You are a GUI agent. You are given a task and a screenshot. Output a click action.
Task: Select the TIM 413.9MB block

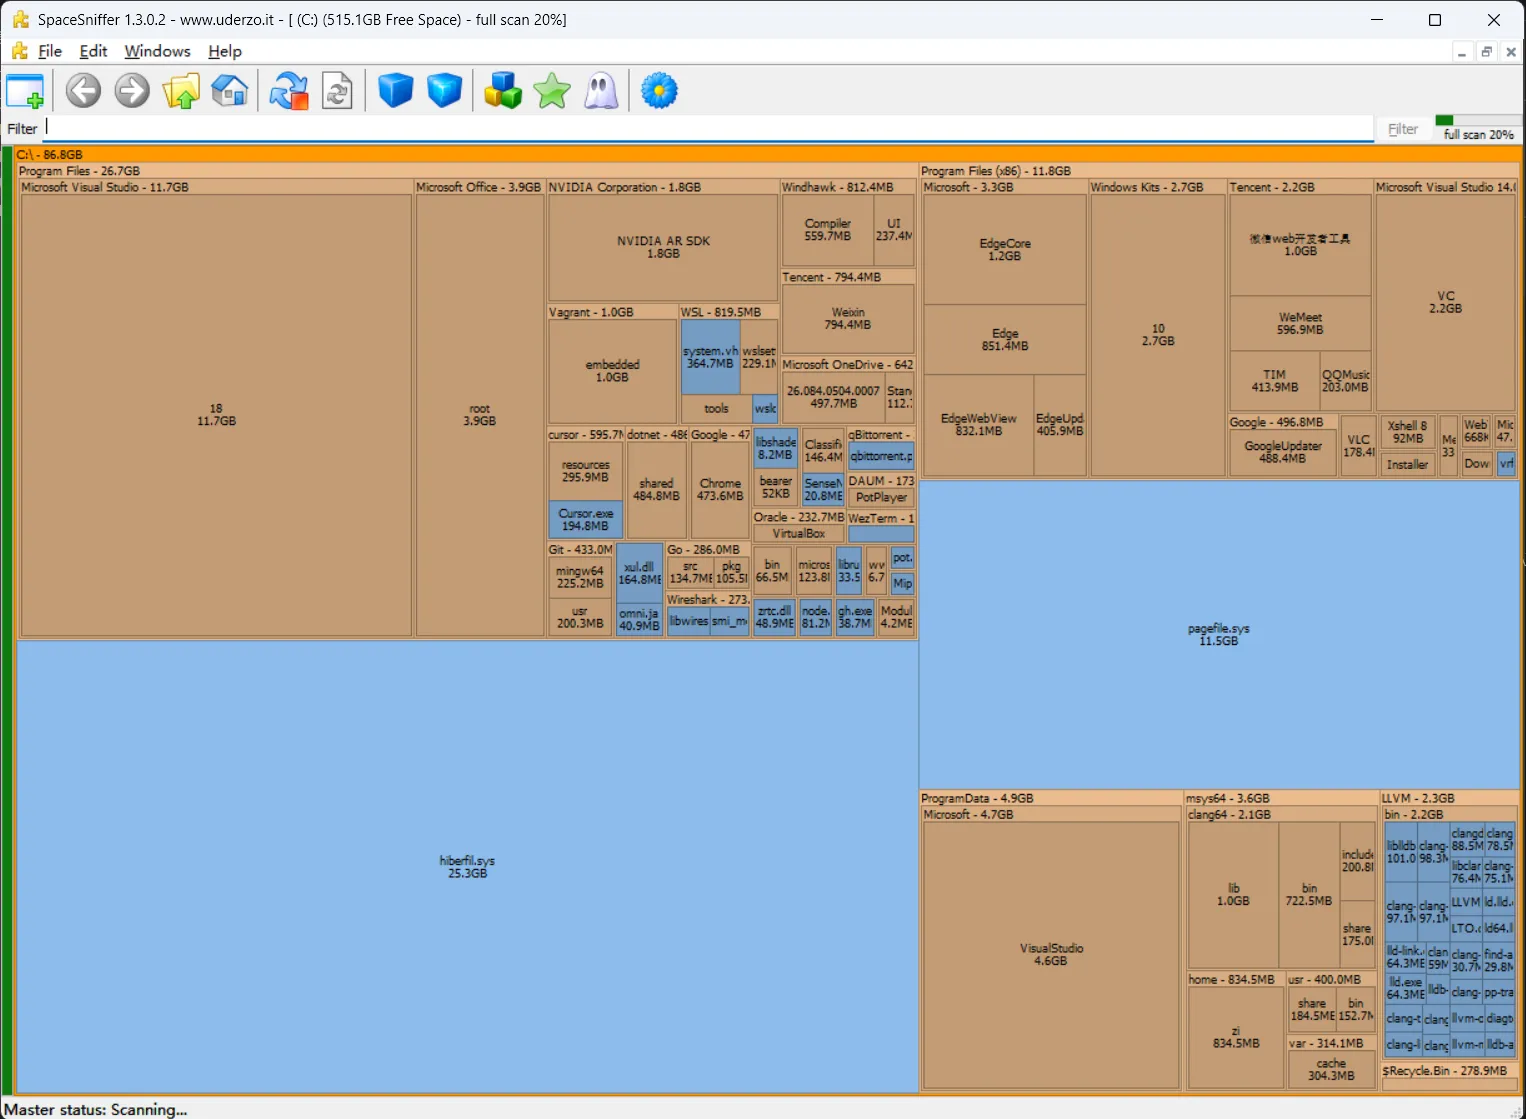click(x=1274, y=381)
